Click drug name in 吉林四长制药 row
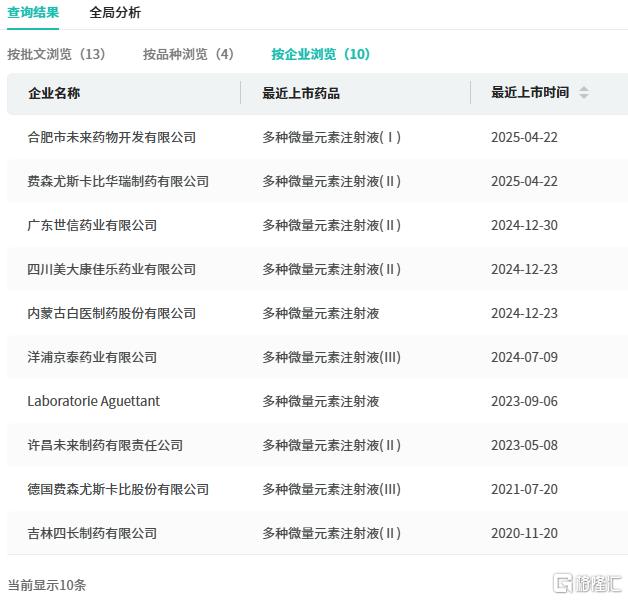The image size is (628, 600). [x=332, y=534]
